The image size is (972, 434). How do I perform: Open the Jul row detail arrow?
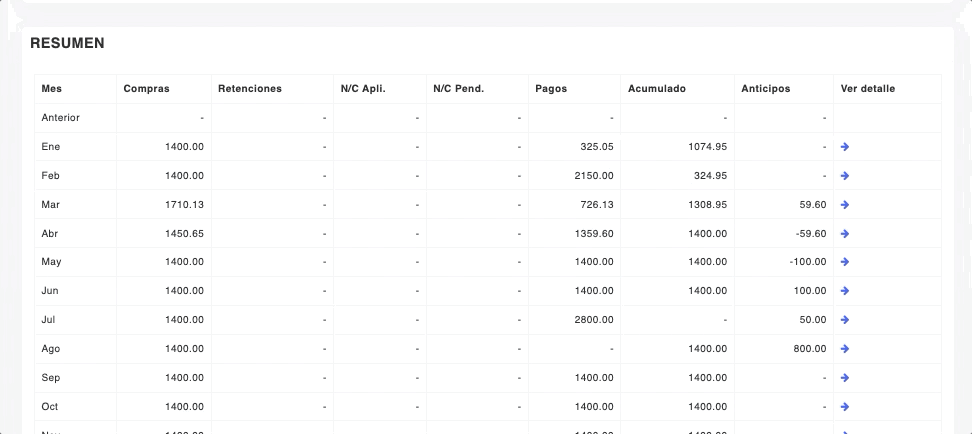click(845, 320)
